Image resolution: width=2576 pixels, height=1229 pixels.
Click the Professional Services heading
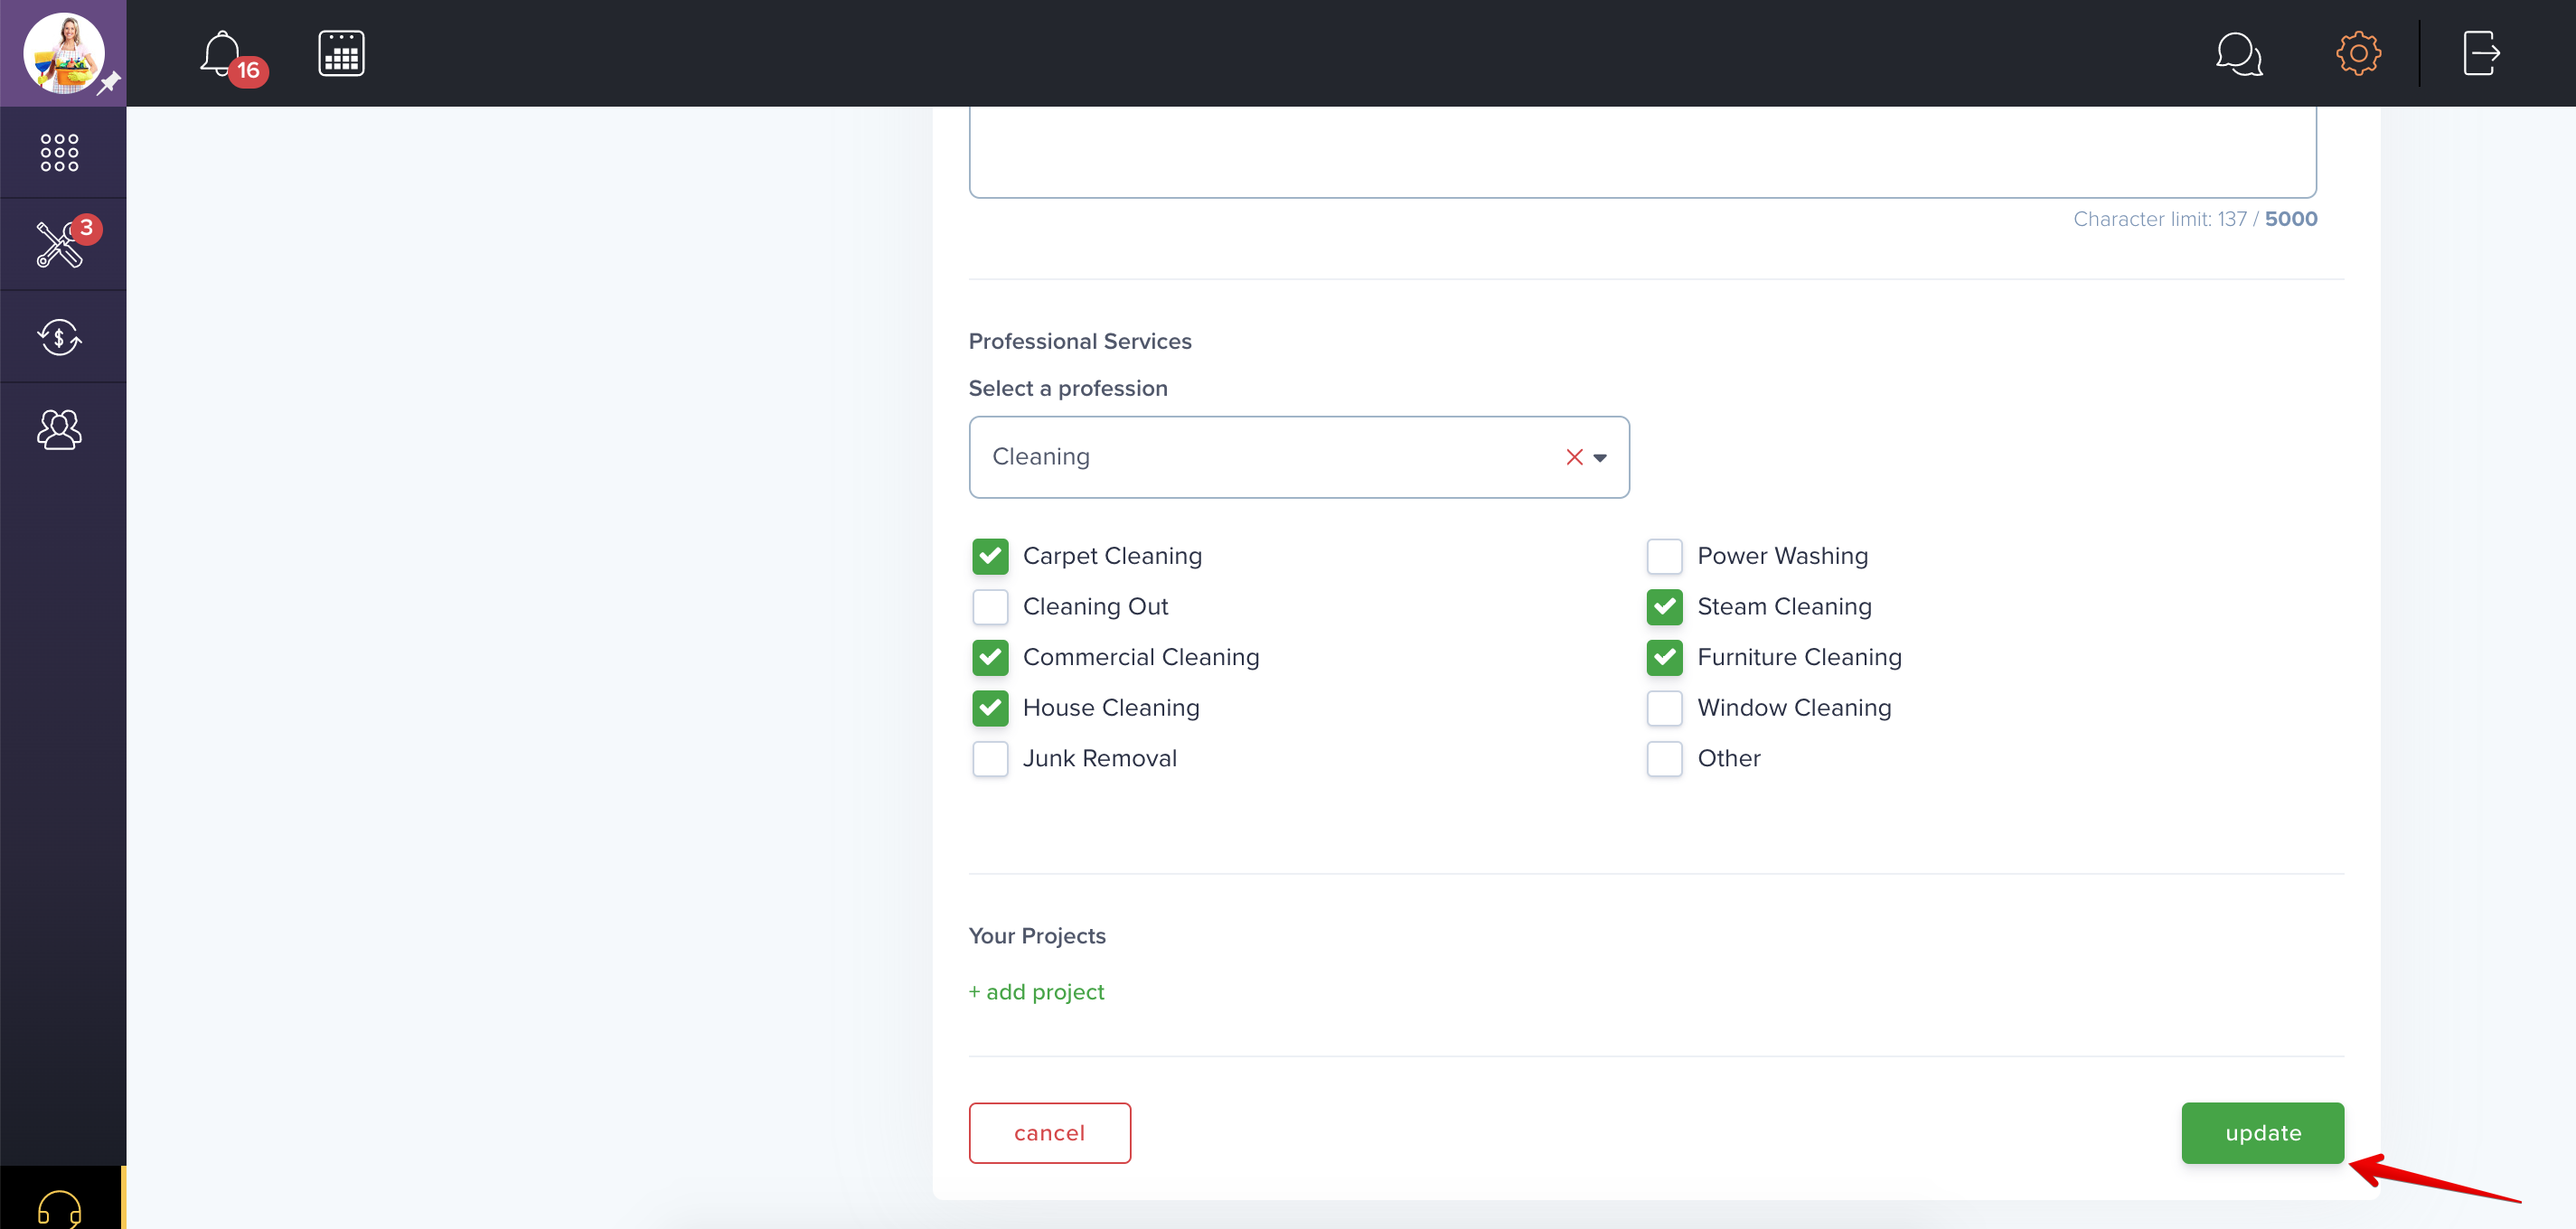1080,341
